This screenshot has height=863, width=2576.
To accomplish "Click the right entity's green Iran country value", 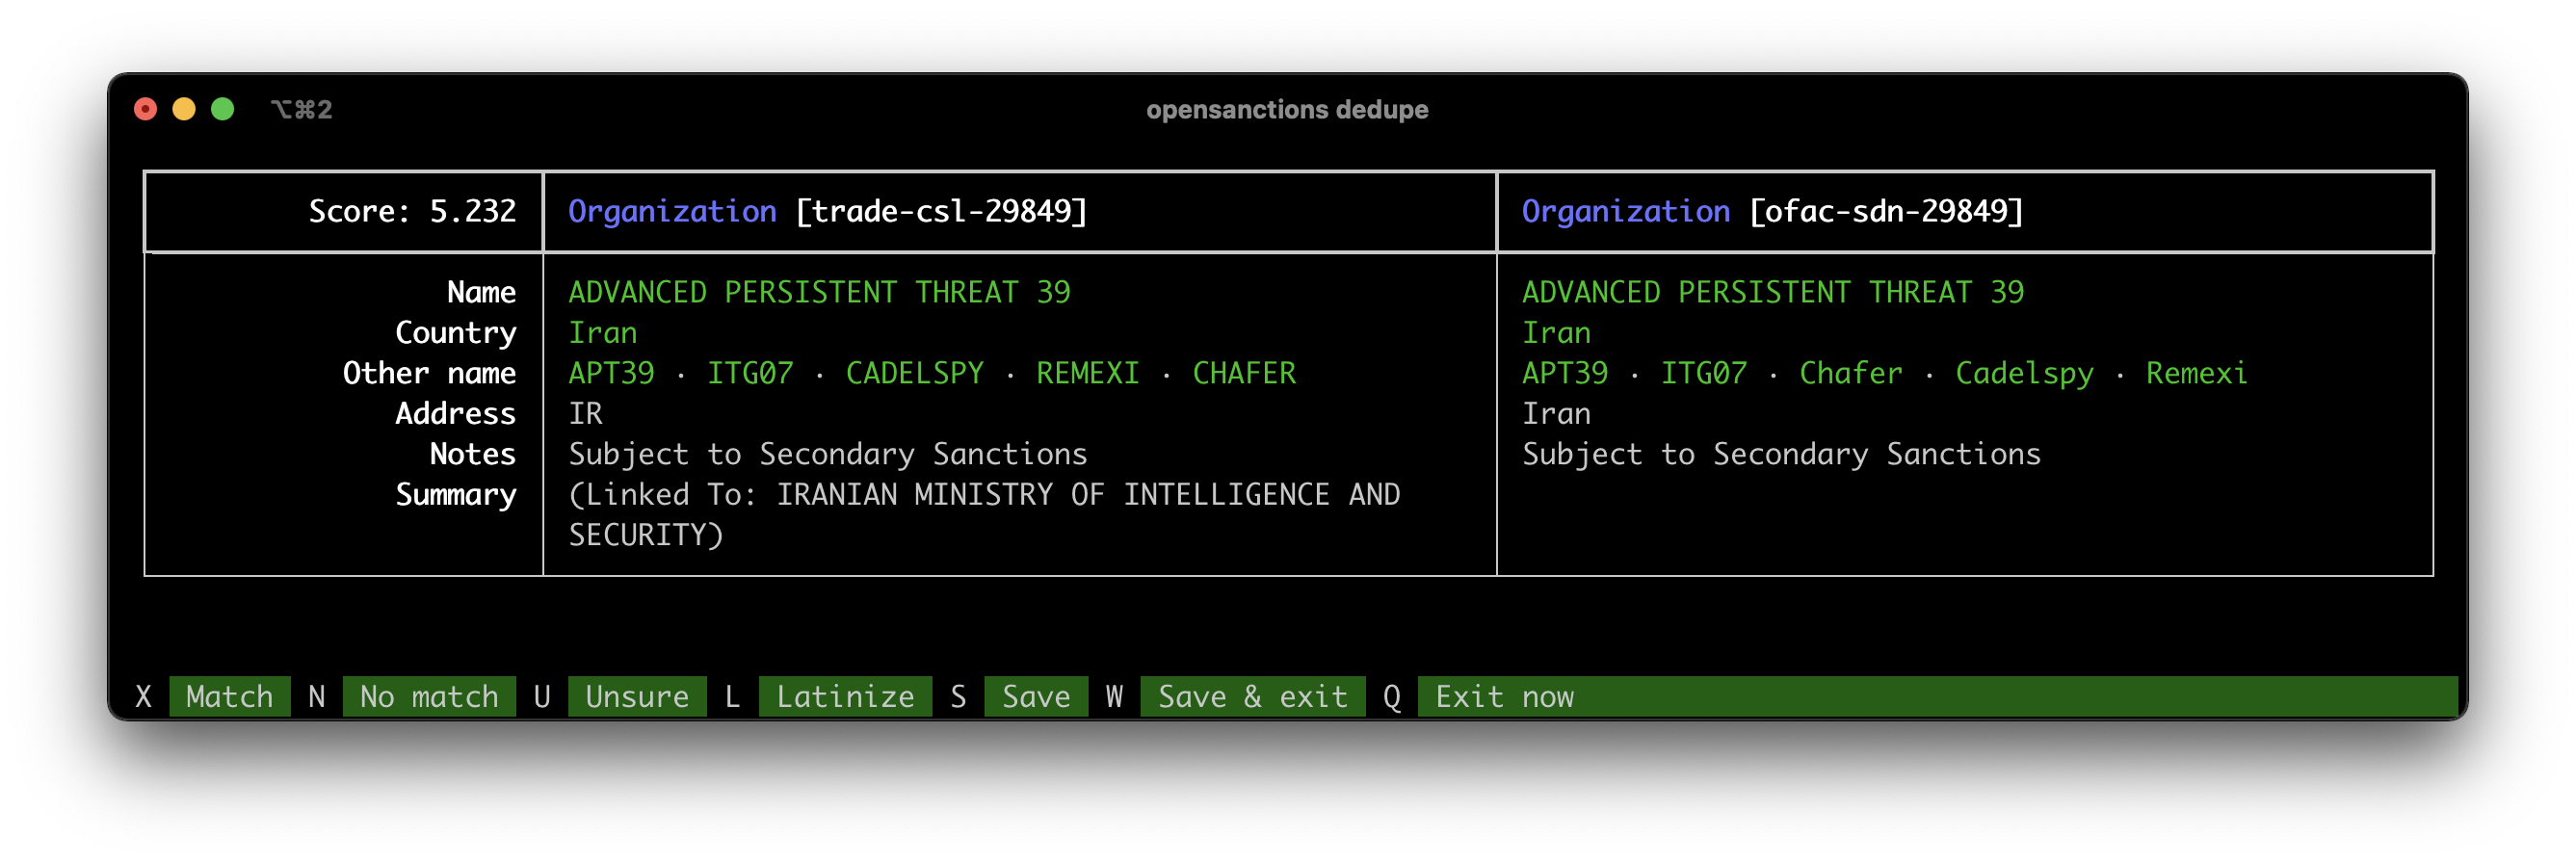I will pos(1557,333).
